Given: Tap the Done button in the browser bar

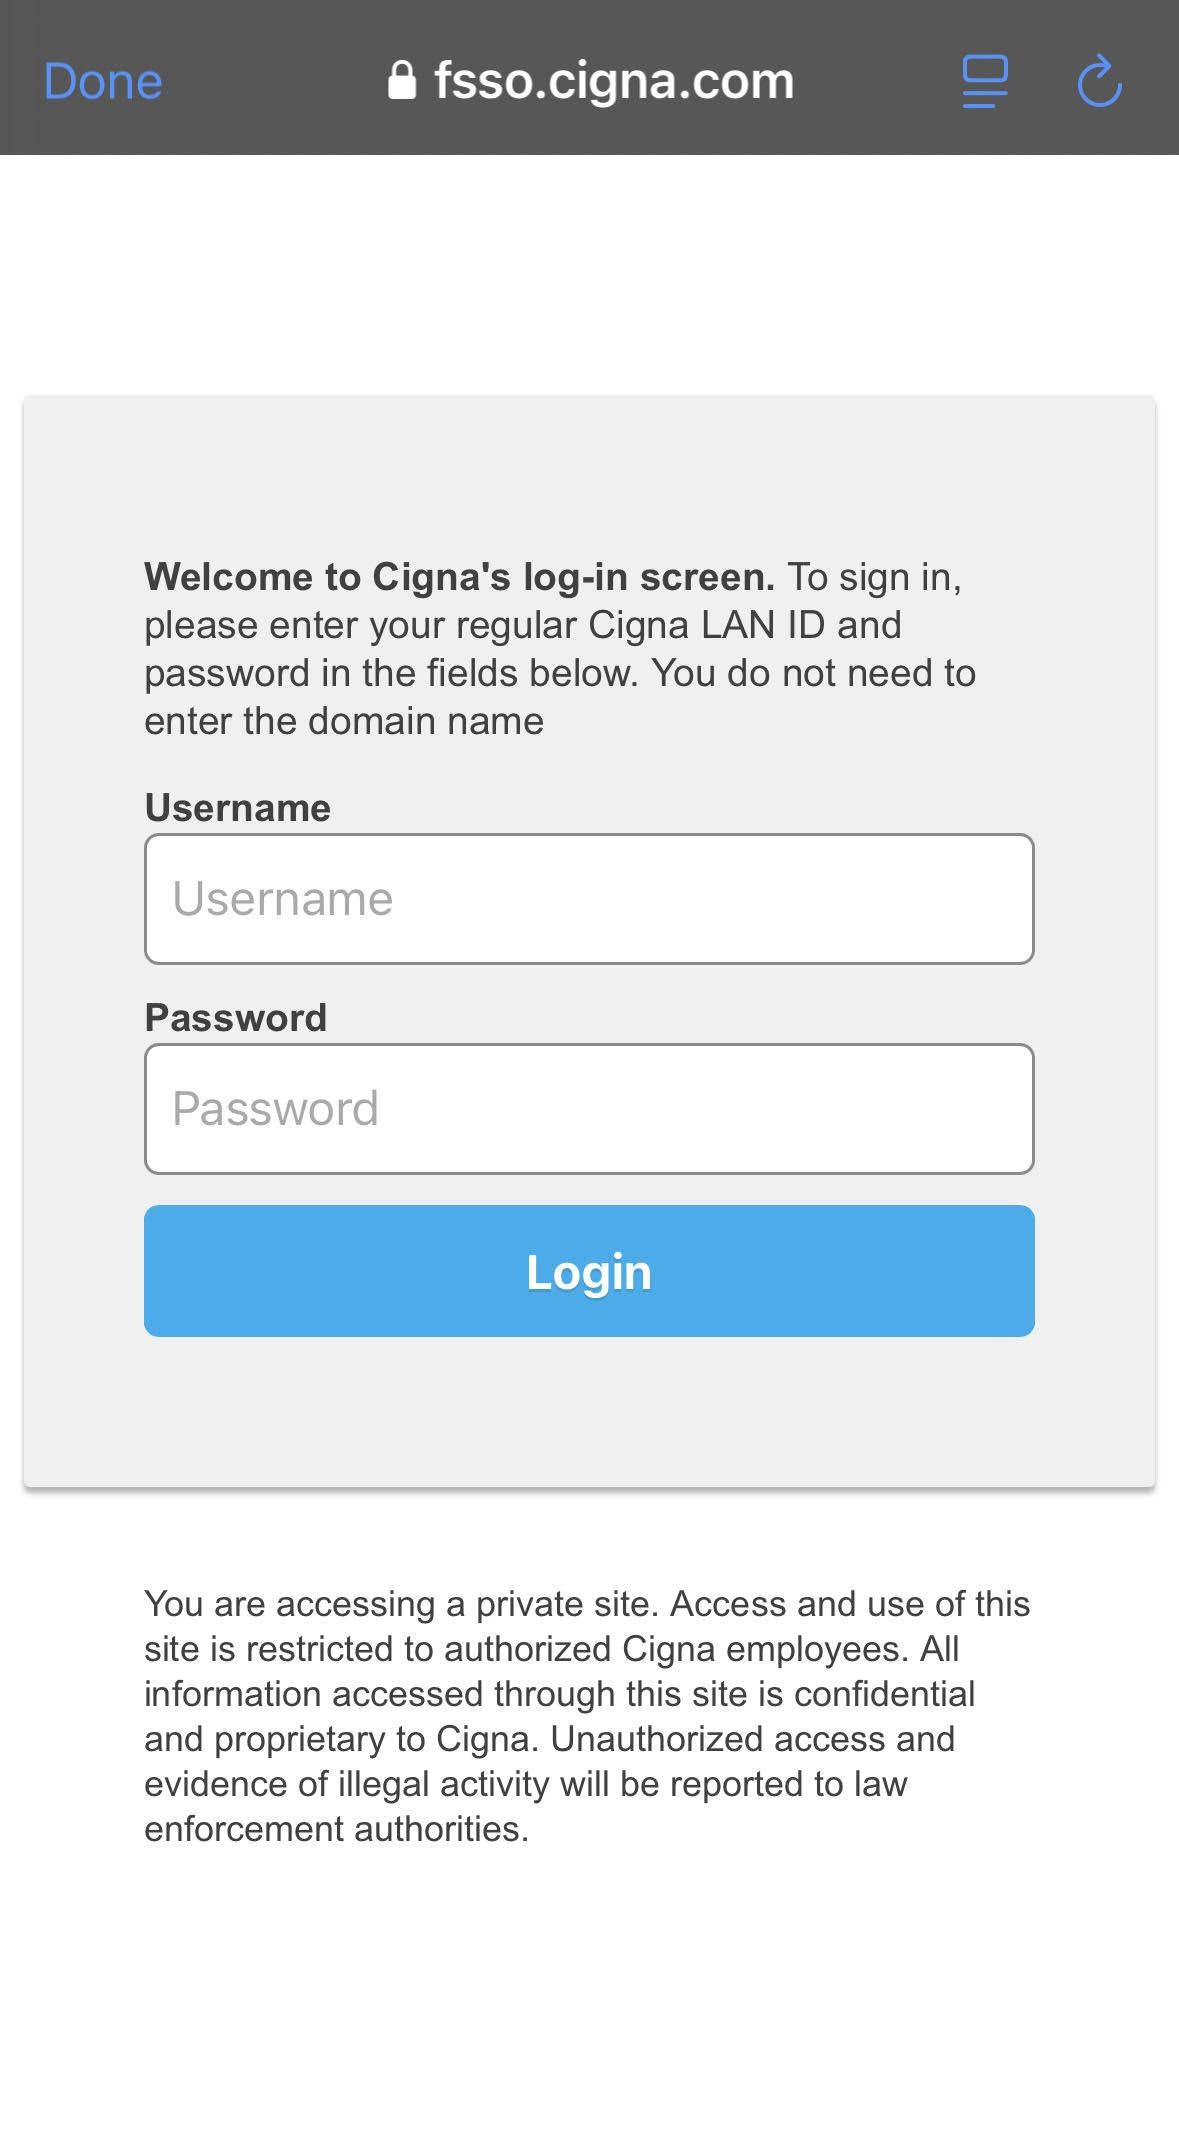Looking at the screenshot, I should pos(102,82).
